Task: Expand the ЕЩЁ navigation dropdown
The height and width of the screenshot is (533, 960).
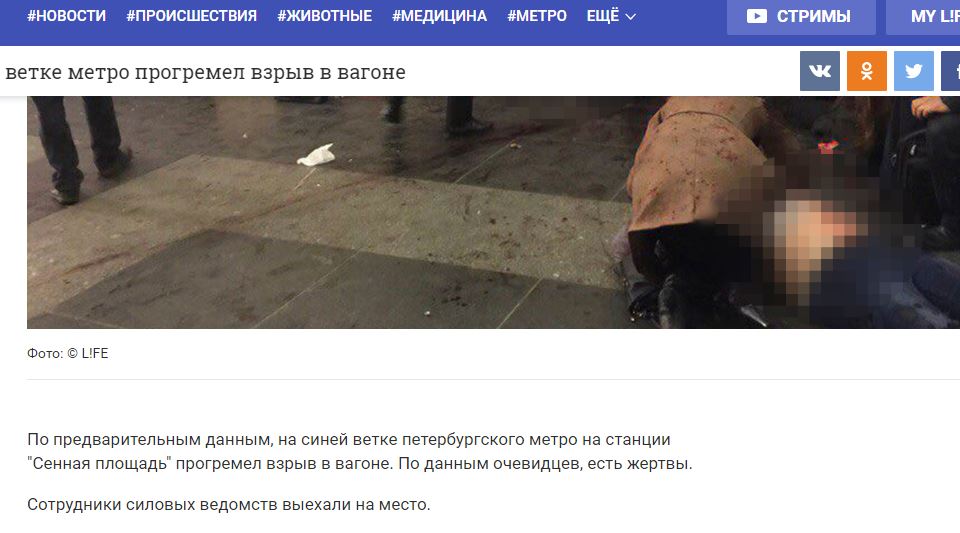Action: (611, 16)
